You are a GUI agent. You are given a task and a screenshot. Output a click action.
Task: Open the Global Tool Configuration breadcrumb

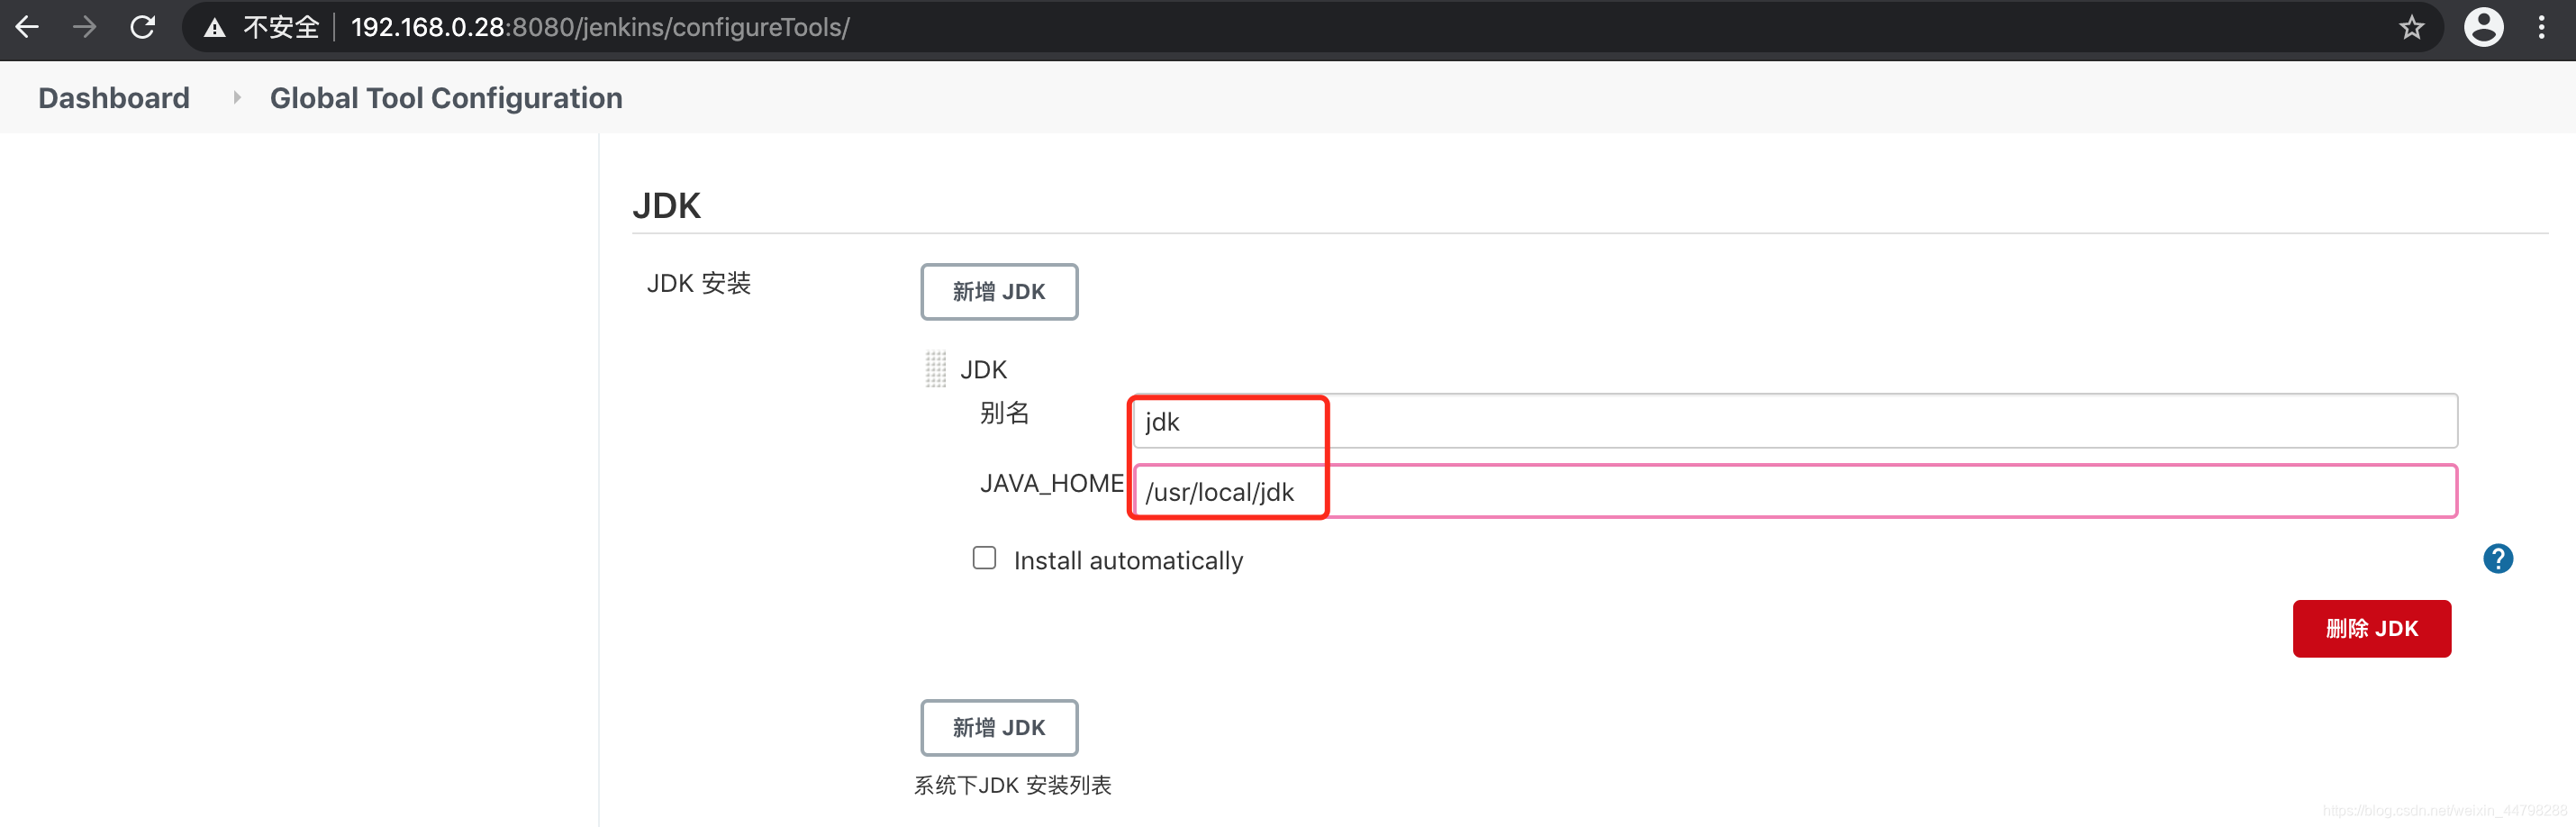446,98
